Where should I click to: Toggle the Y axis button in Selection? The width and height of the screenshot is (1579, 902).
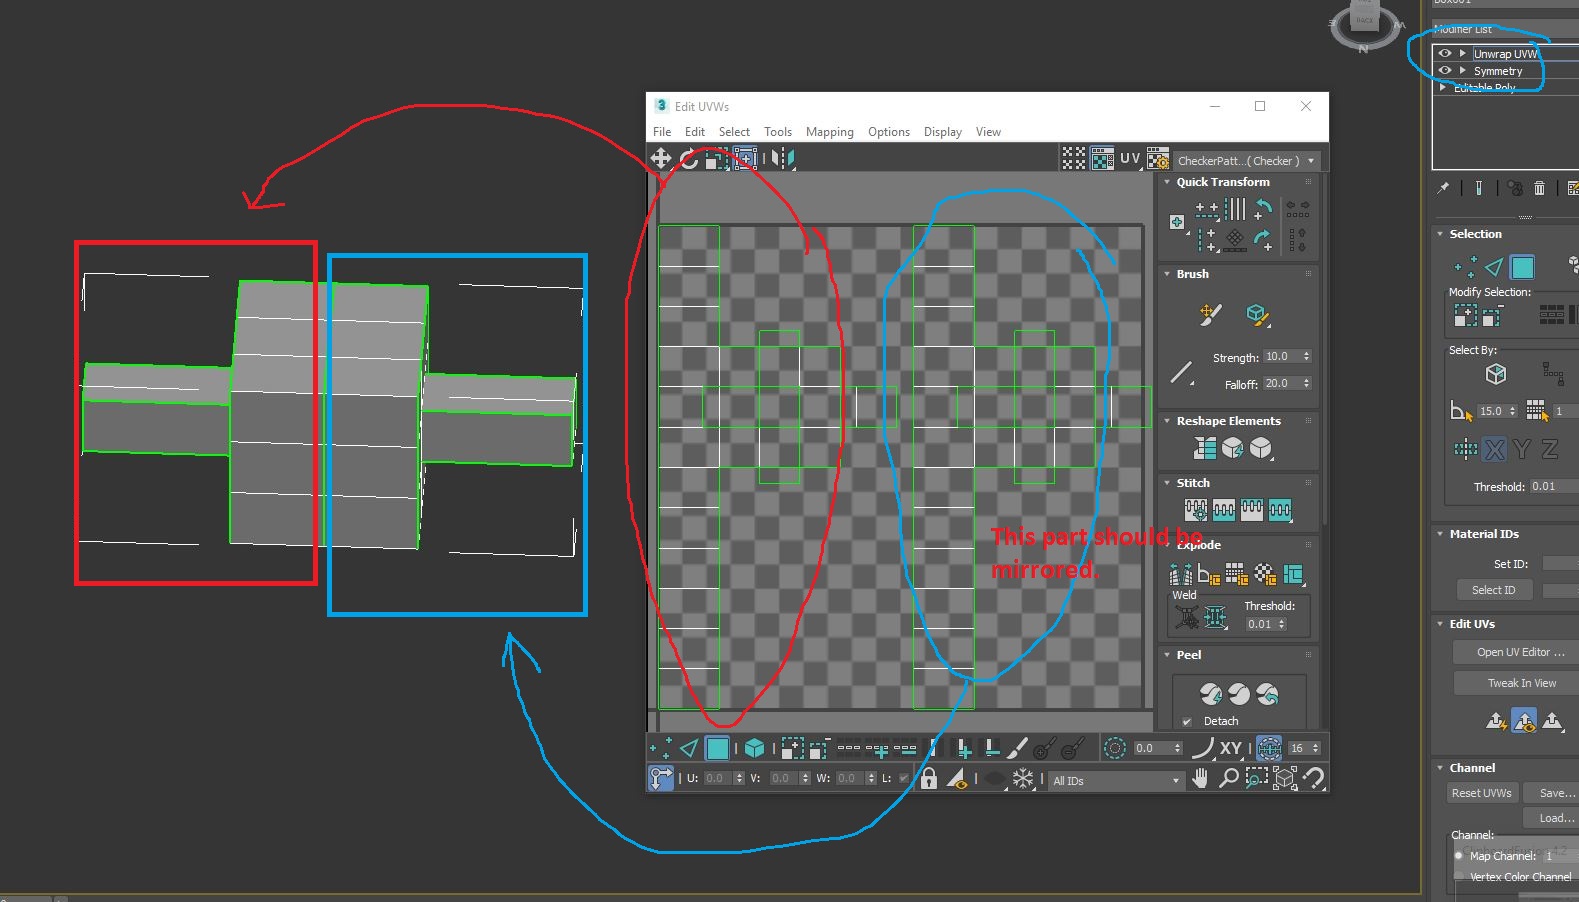[1522, 449]
